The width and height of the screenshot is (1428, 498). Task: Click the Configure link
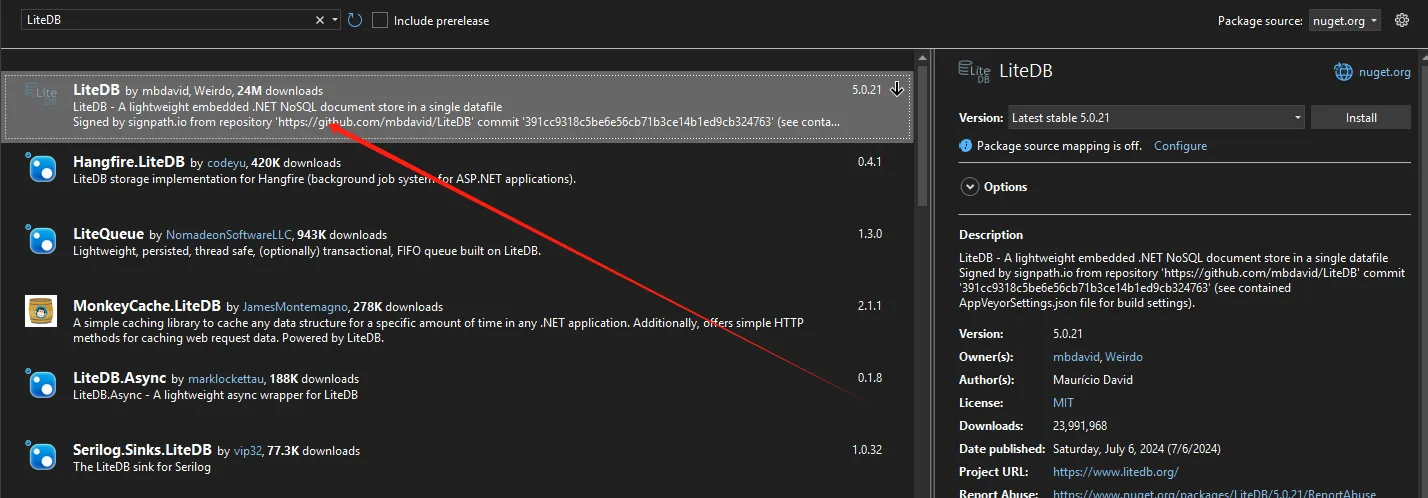tap(1180, 146)
